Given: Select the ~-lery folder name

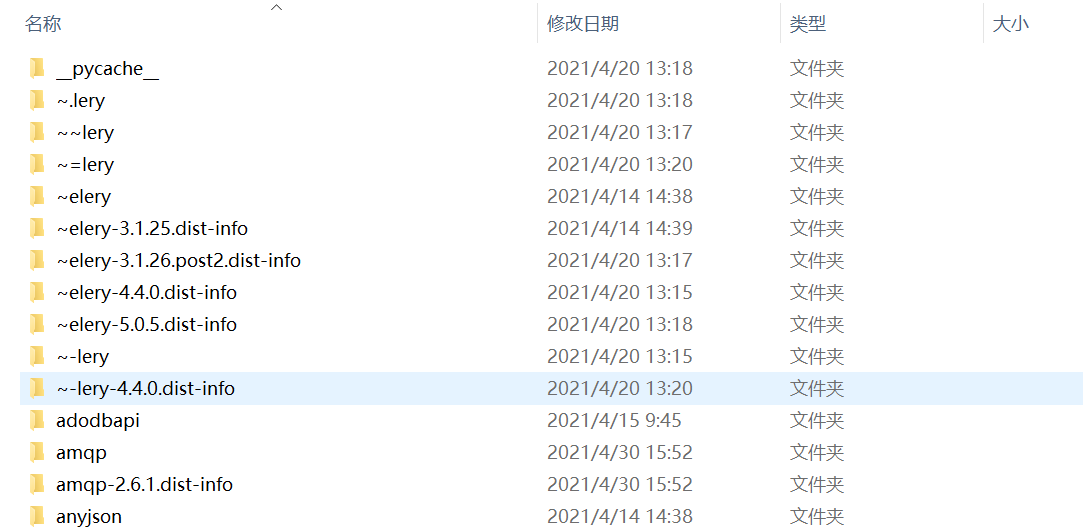Looking at the screenshot, I should point(83,356).
